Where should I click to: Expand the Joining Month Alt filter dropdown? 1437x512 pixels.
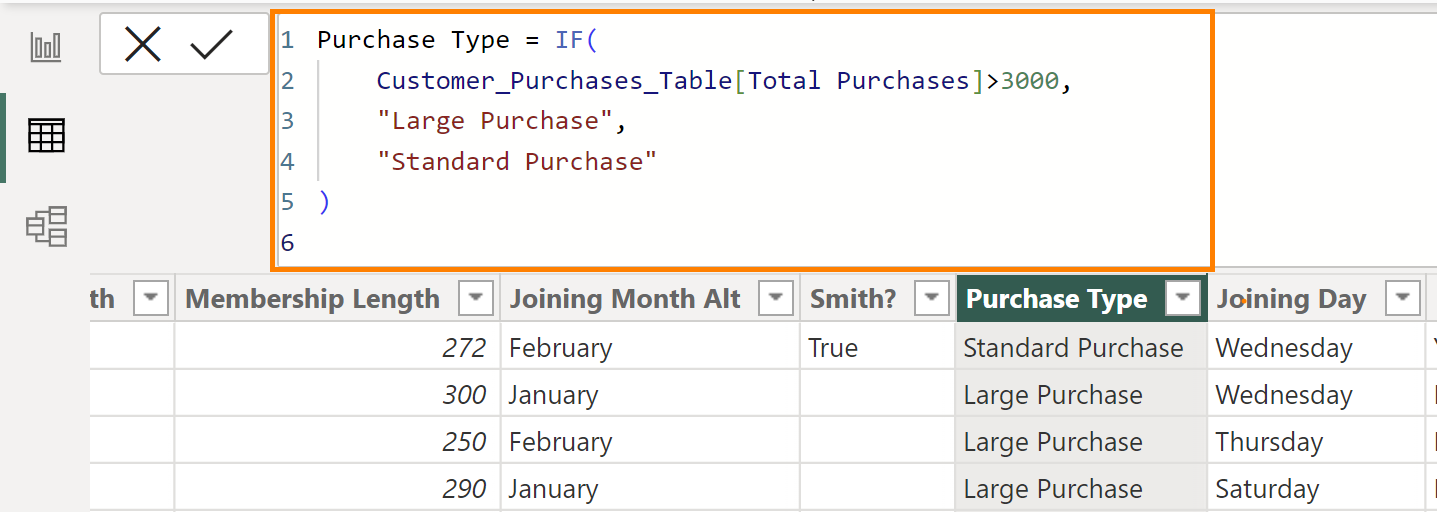(775, 298)
